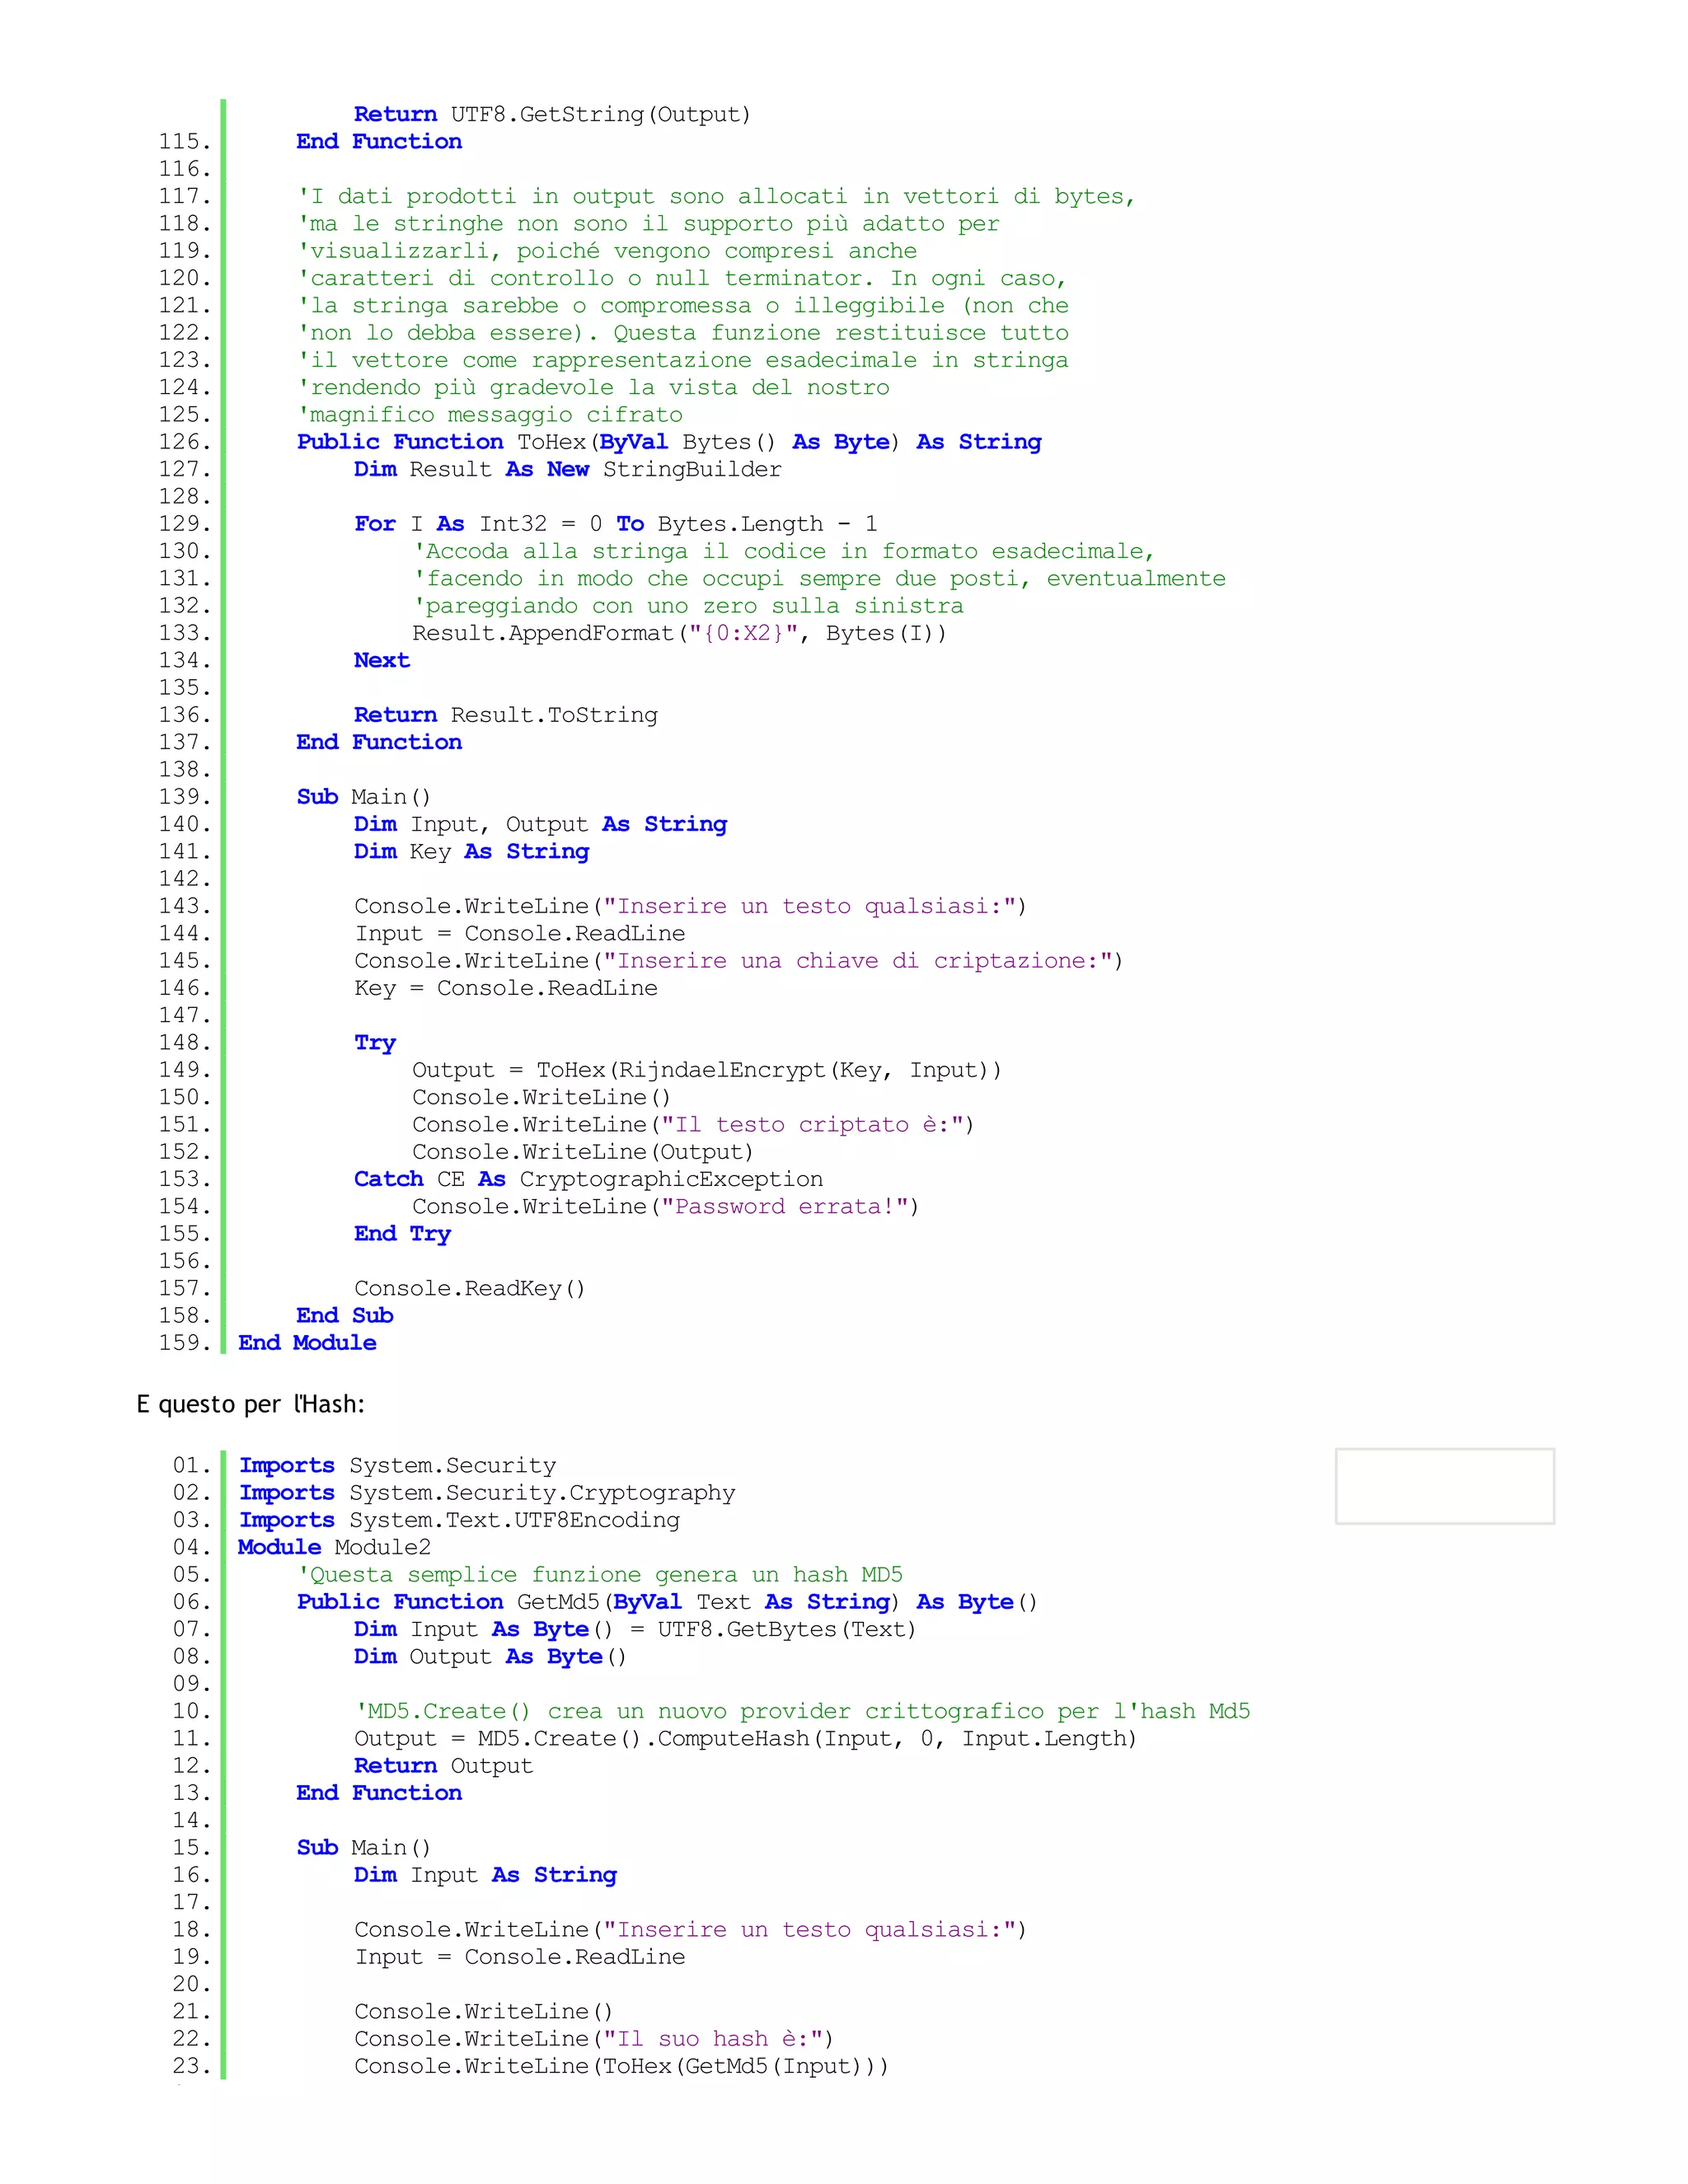This screenshot has width=1688, height=2184.
Task: Select comment 'pareggiando con uno zero sulla sinistra'
Action: pos(688,605)
